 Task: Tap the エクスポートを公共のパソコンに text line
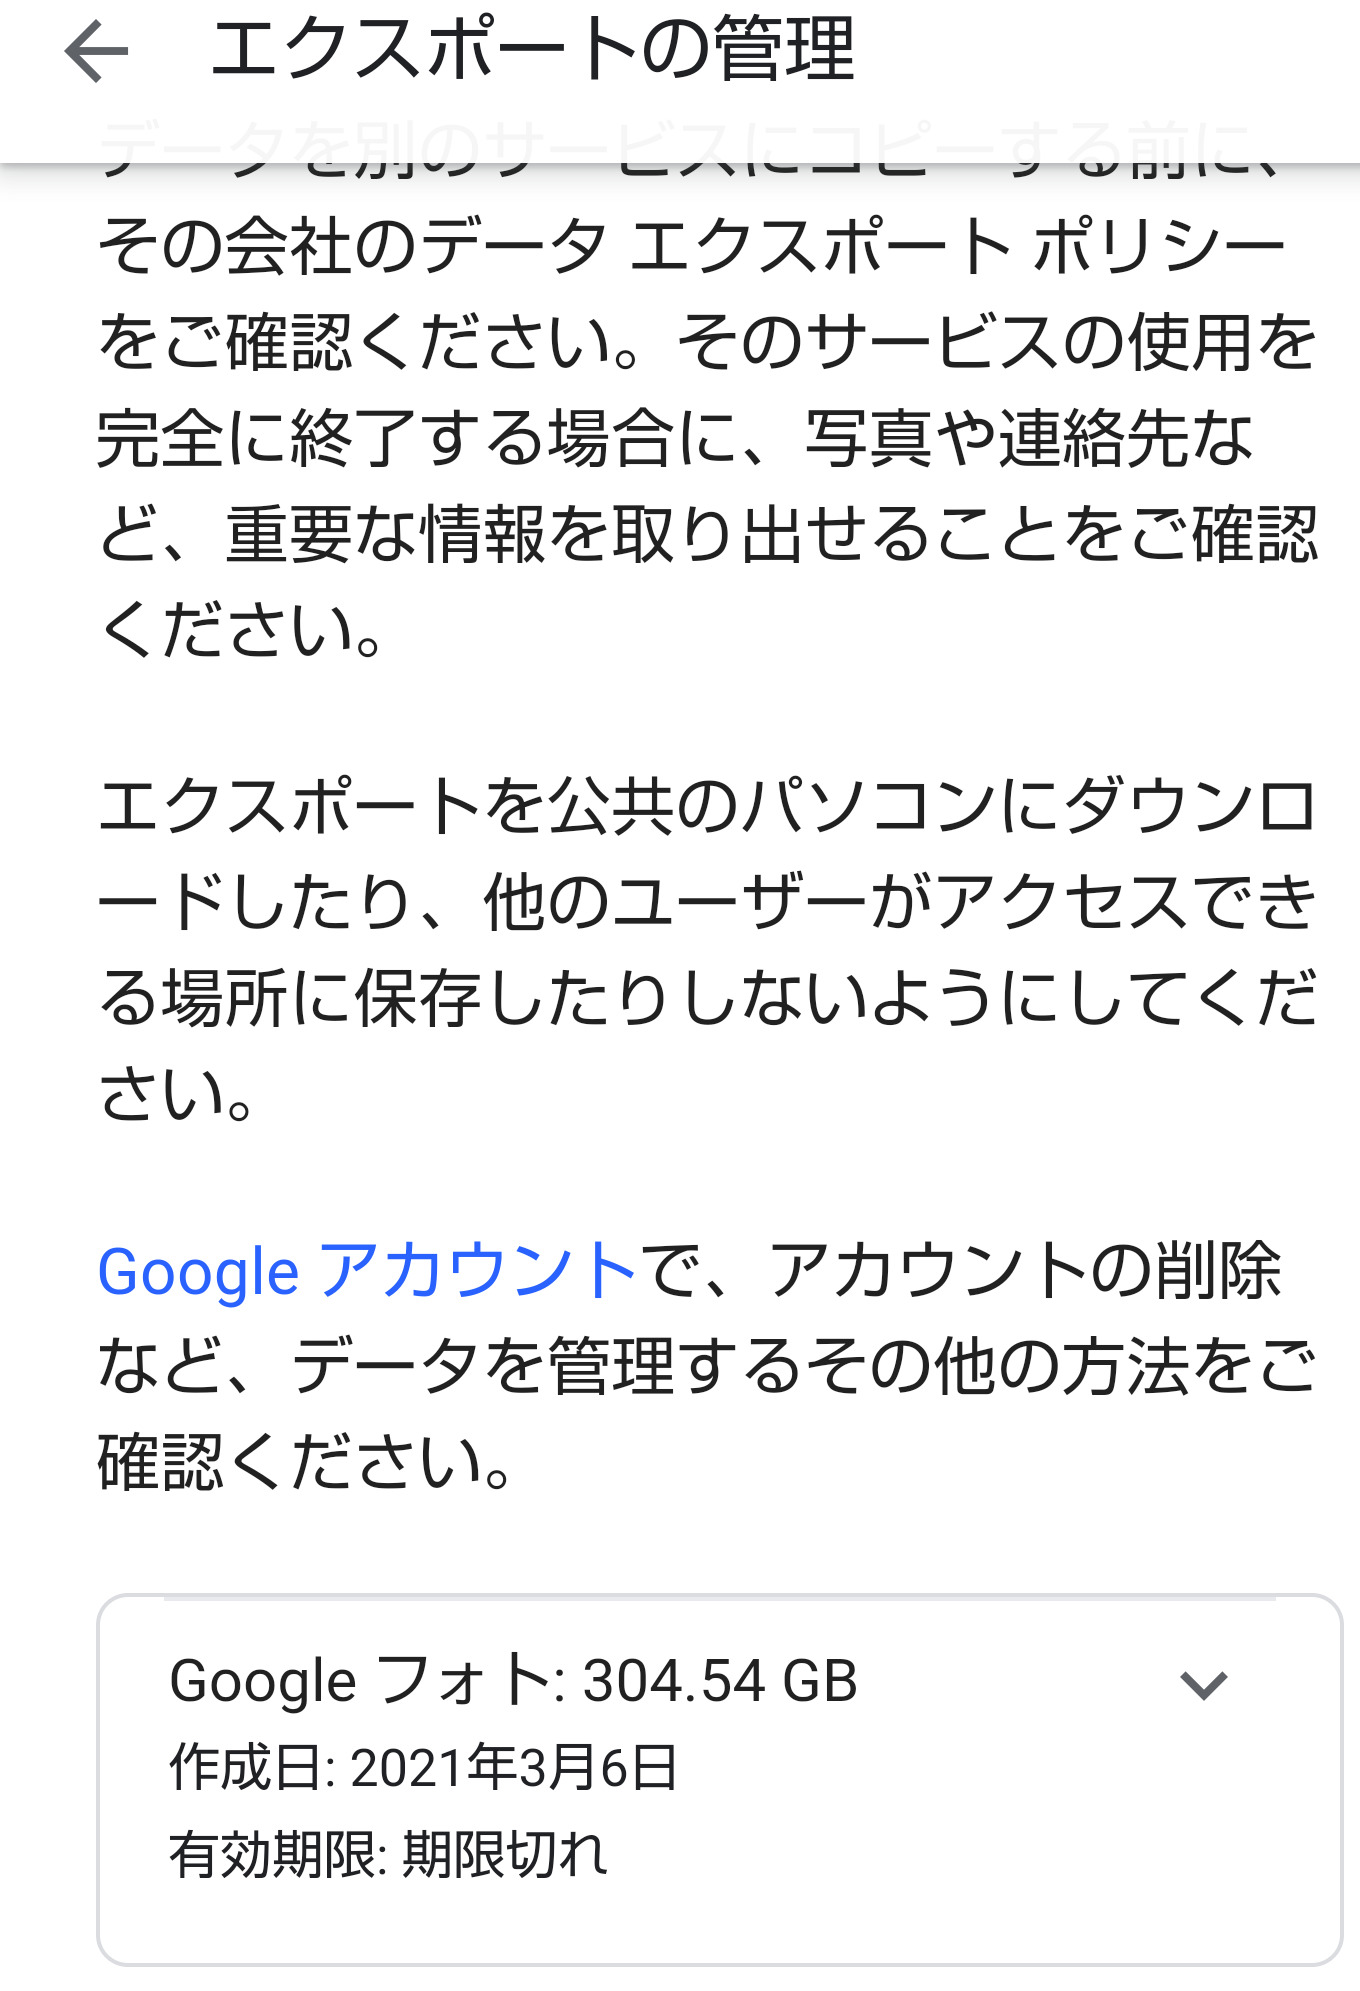pos(706,807)
